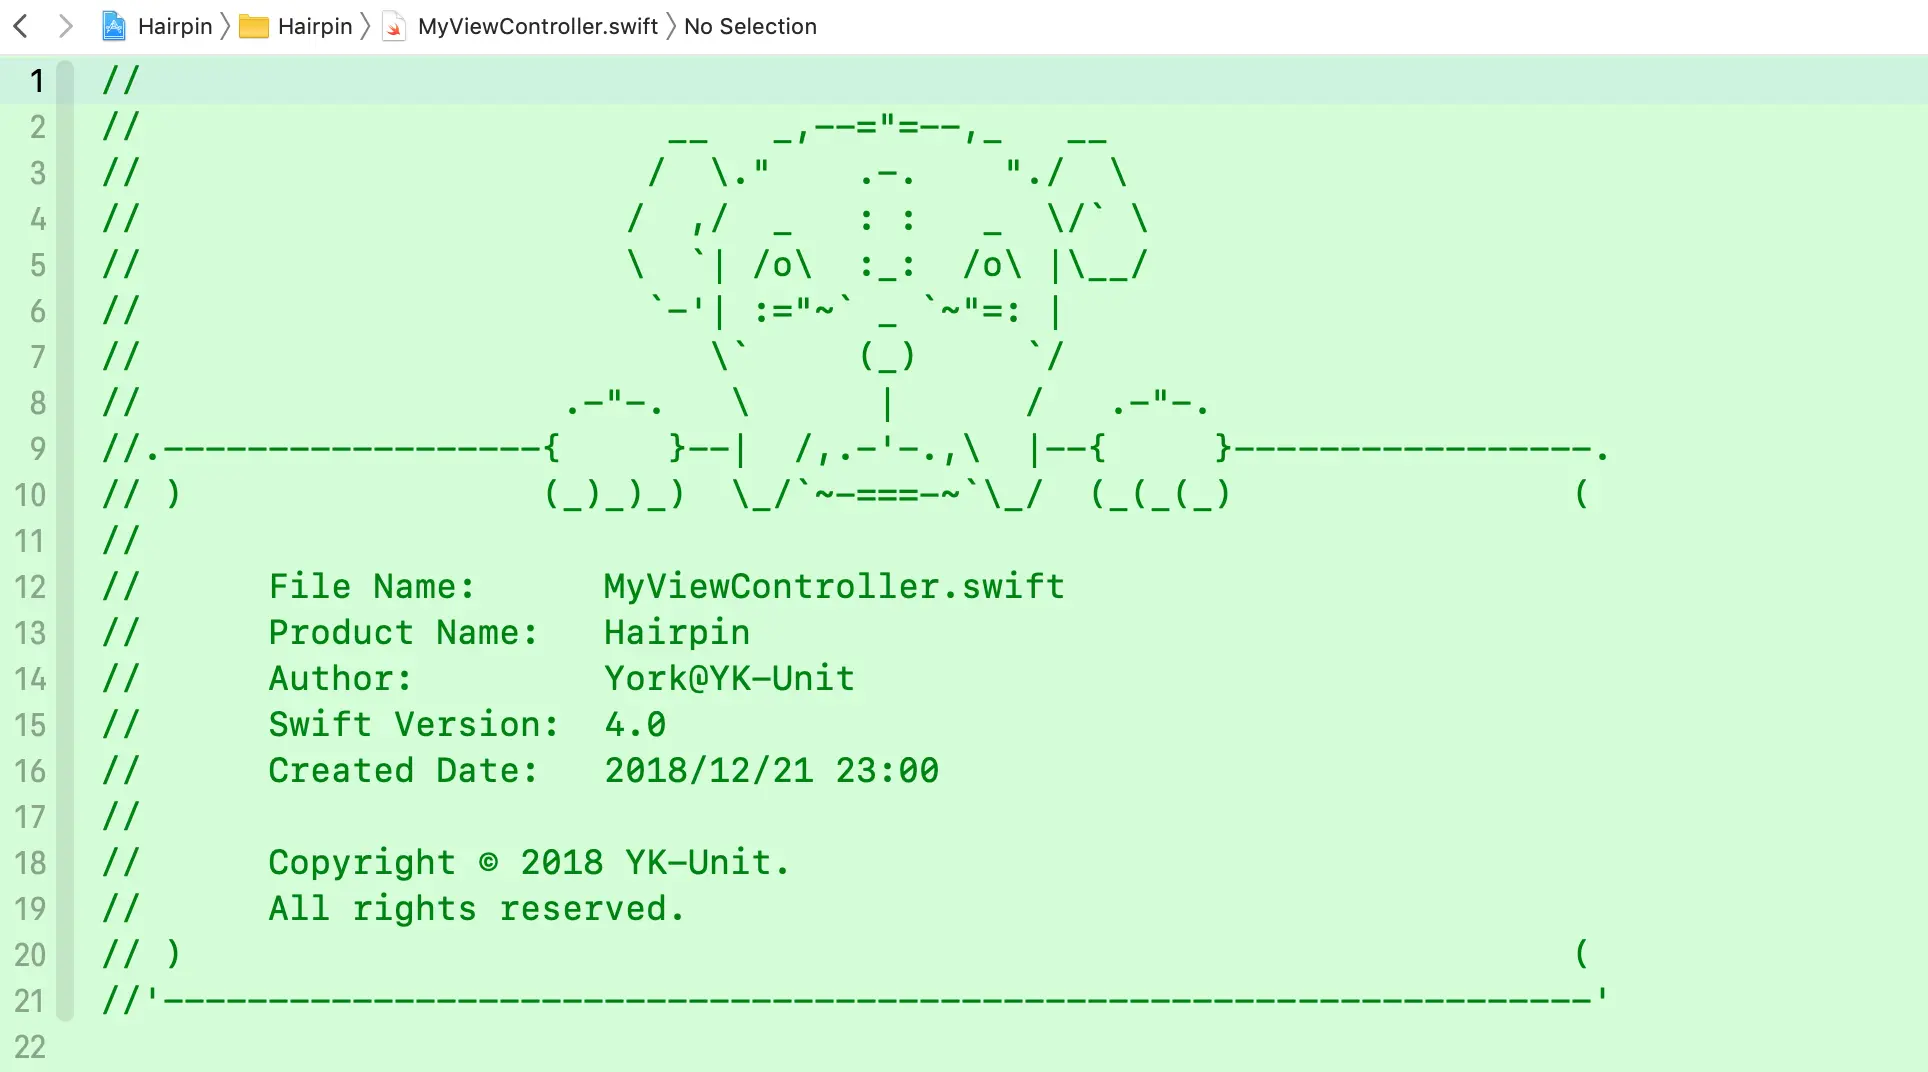Click line number 22 in gutter
Viewport: 1928px width, 1072px height.
pos(30,1046)
